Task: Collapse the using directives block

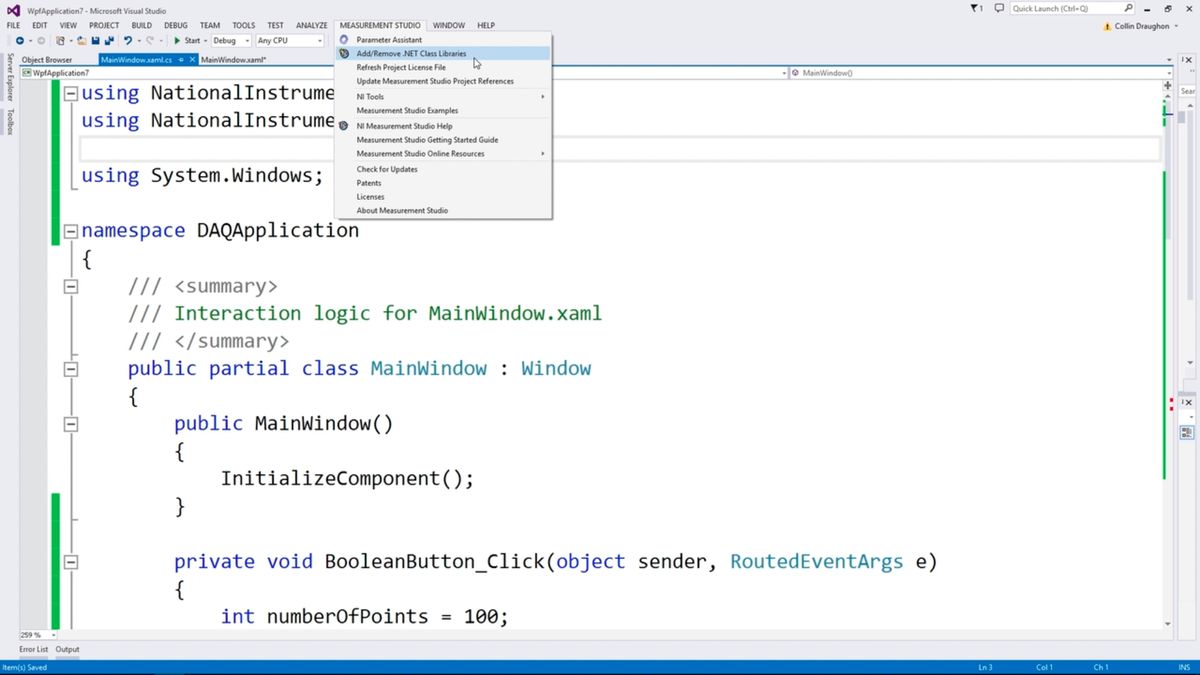Action: point(71,93)
